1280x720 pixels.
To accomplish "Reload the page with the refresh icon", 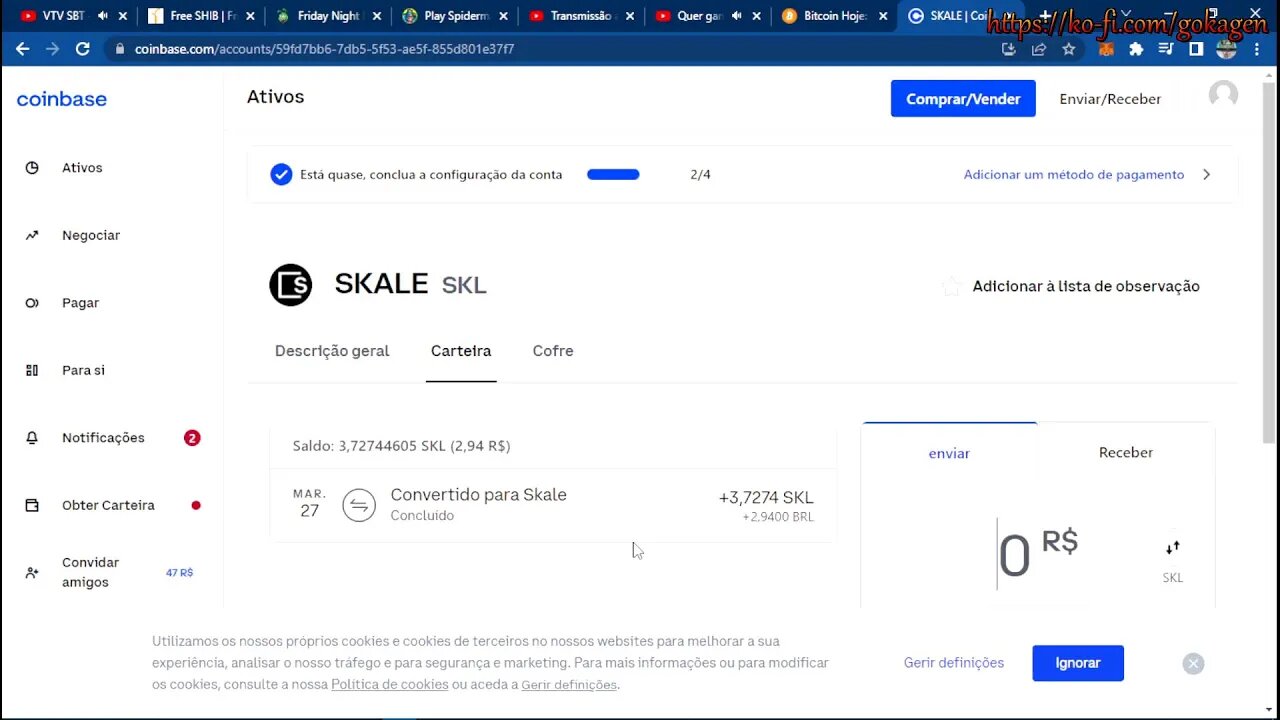I will [83, 48].
